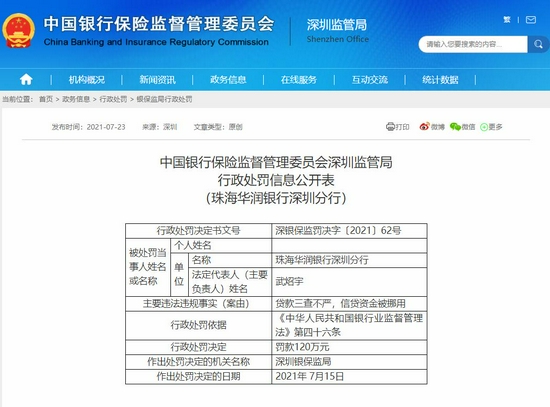Click the date cell 2021年7月15日
550x407 pixels.
tap(349, 376)
